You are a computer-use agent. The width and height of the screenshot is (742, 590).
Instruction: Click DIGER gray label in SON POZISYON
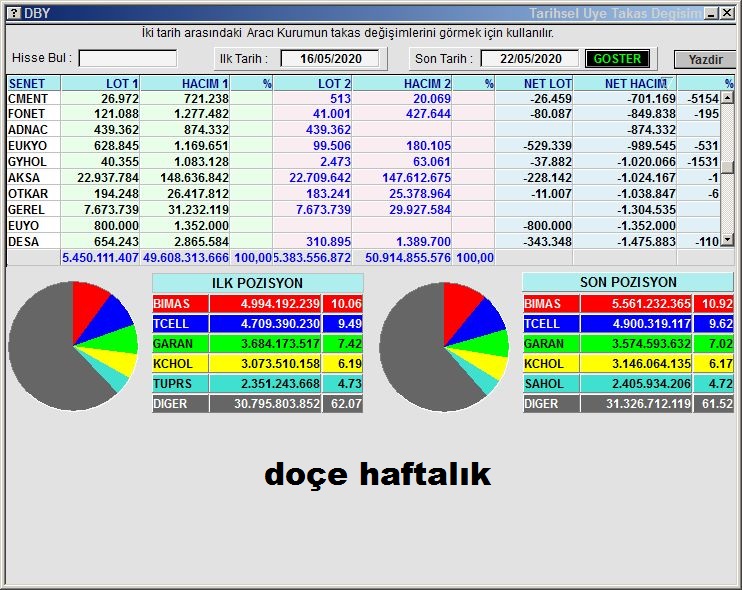551,404
